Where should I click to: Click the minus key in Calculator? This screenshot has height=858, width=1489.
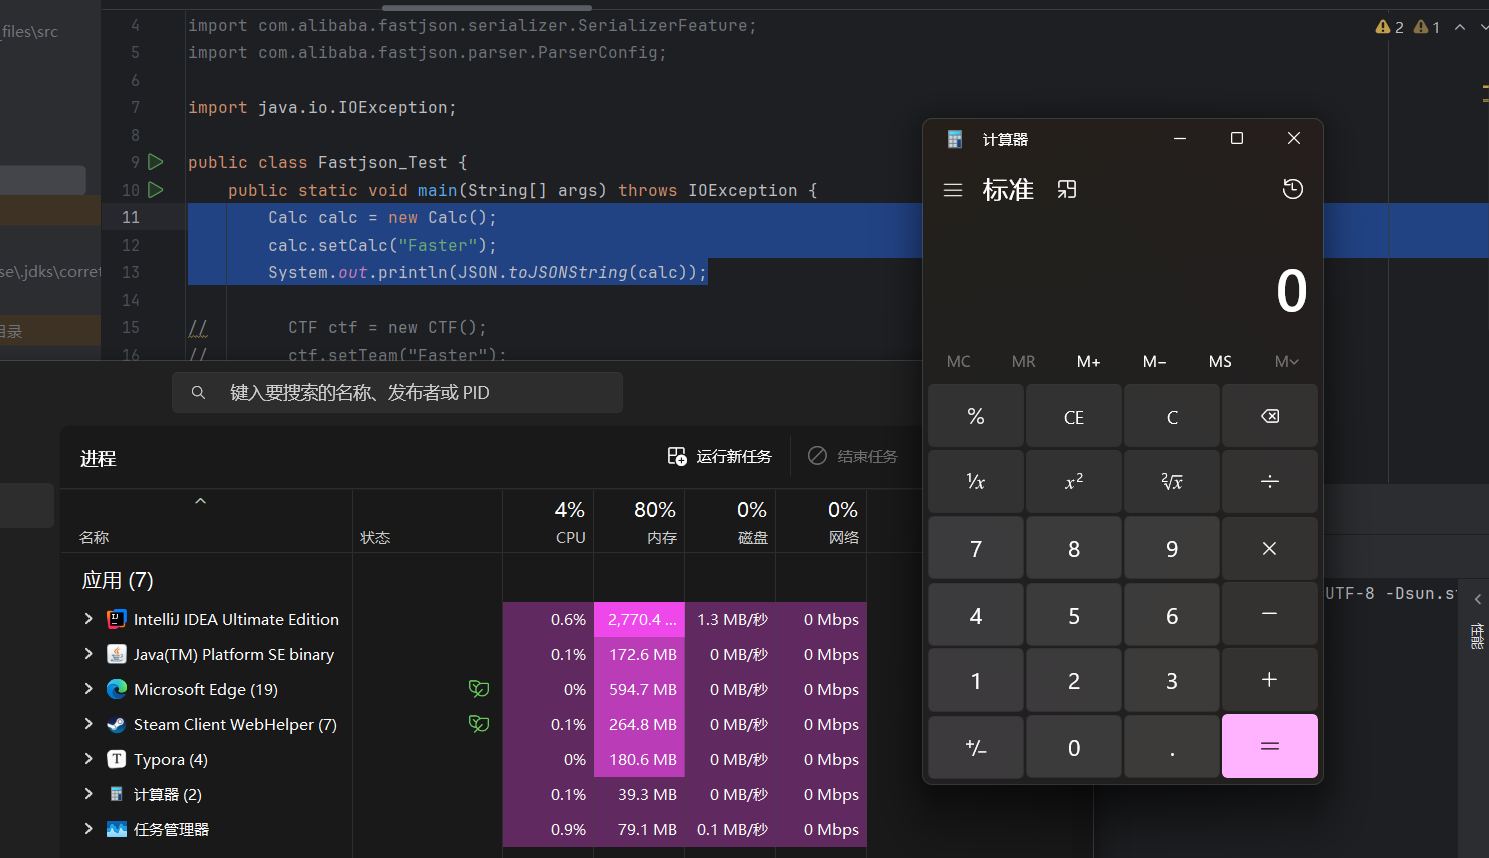(1270, 614)
